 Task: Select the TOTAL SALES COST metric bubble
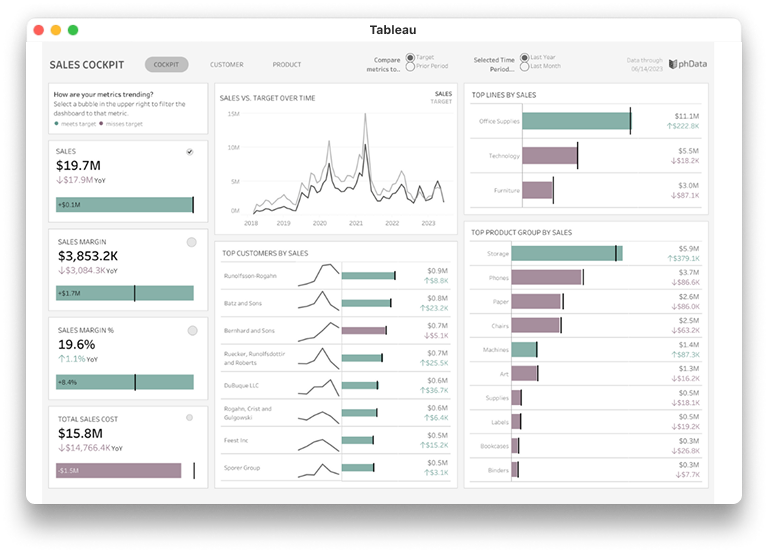click(190, 418)
